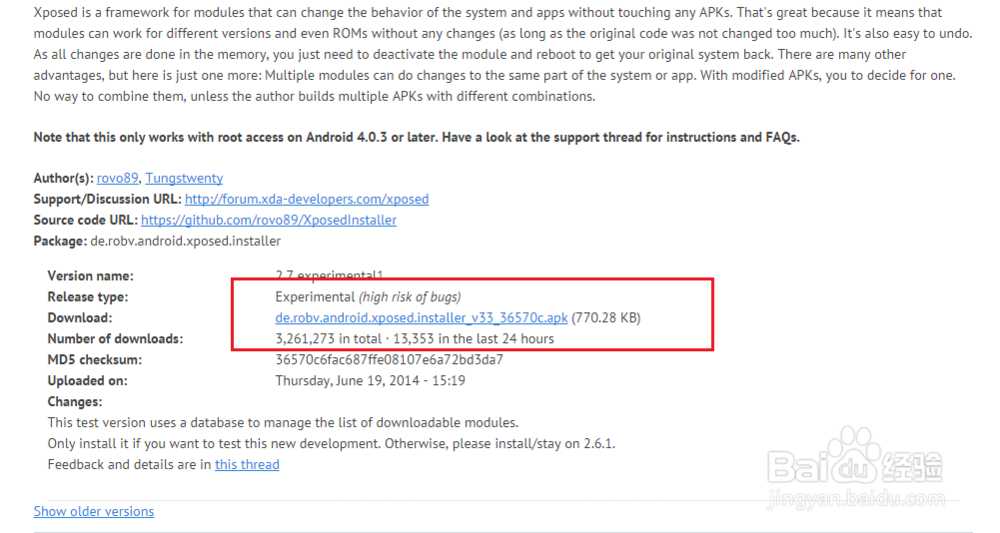Image resolution: width=1000 pixels, height=533 pixels.
Task: Click the "Experimental (high risk of bugs)" text
Action: [368, 297]
